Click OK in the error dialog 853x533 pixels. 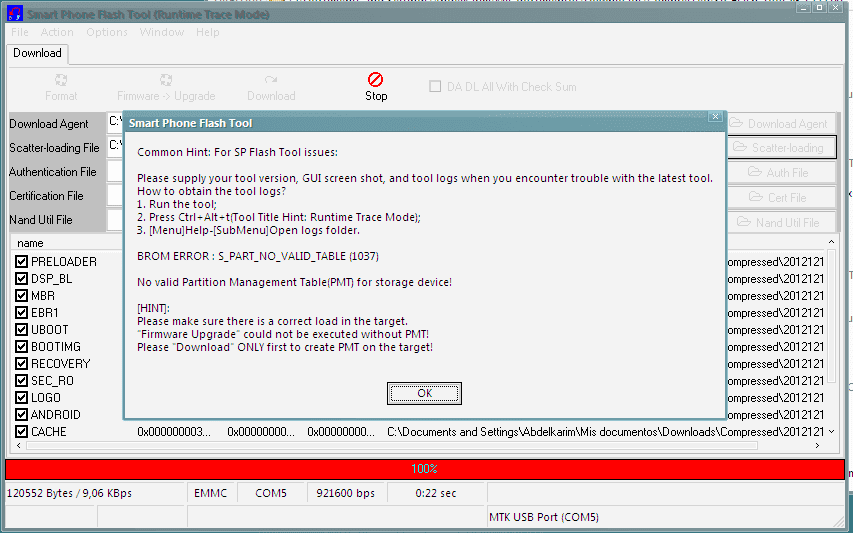coord(424,393)
